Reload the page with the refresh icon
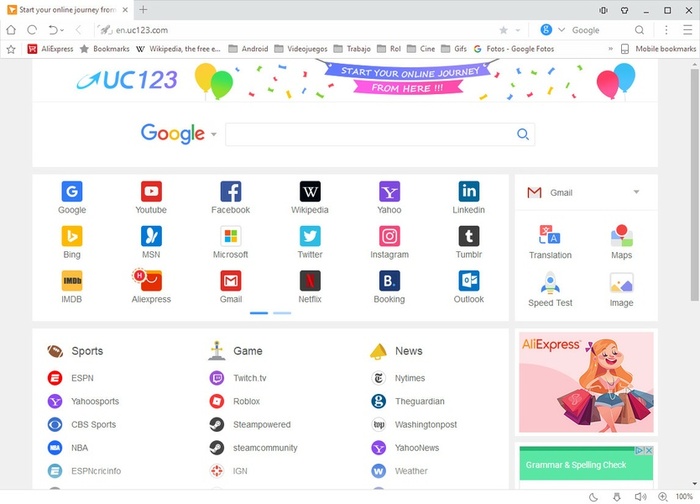This screenshot has width=700, height=504. [32, 30]
